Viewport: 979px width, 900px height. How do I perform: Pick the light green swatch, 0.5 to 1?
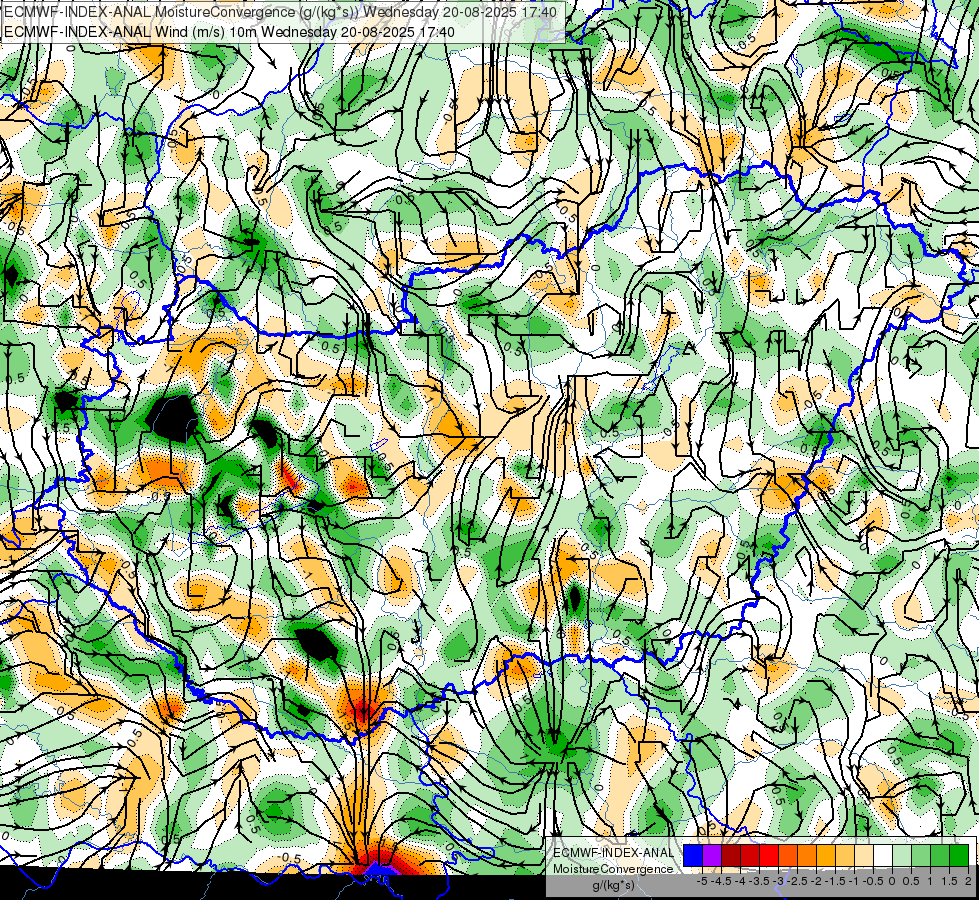click(921, 855)
